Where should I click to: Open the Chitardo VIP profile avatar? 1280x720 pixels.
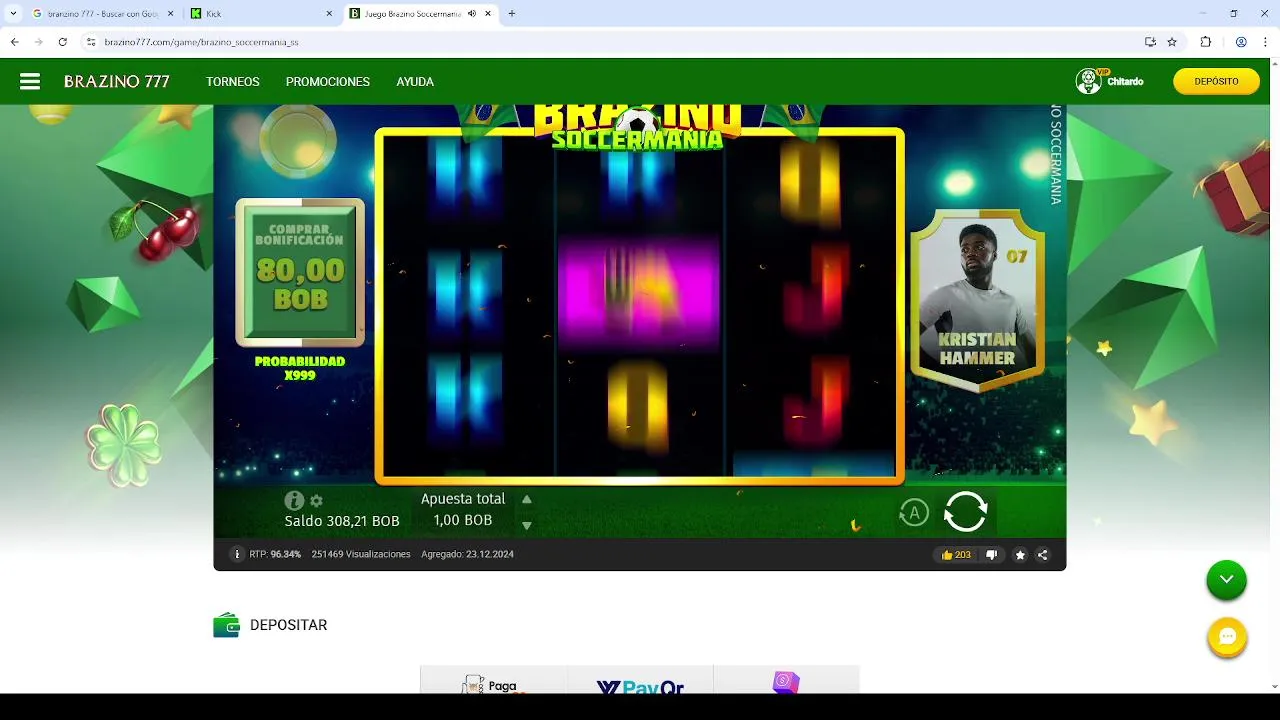tap(1088, 81)
